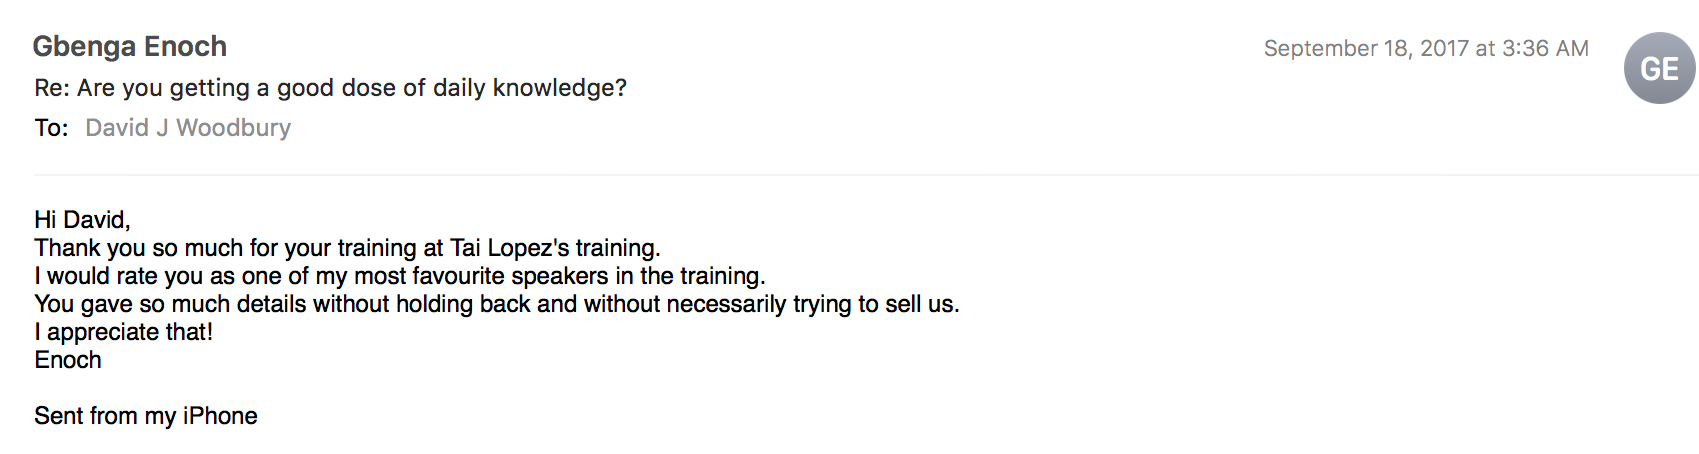This screenshot has height=454, width=1699.
Task: Click recipient David J Woodbury
Action: coord(188,128)
